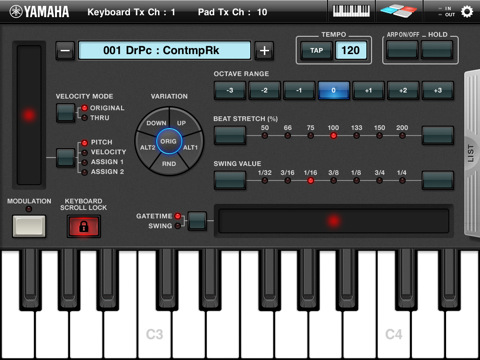Set beat stretch to 200

click(x=402, y=135)
